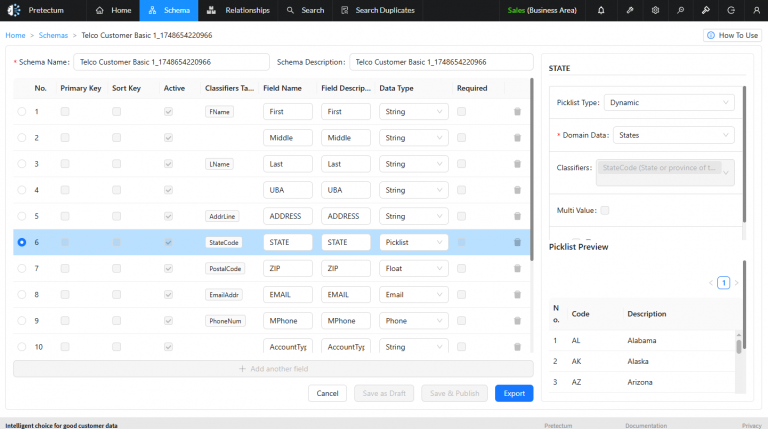
Task: Click the Documentation footer link
Action: tap(646, 426)
